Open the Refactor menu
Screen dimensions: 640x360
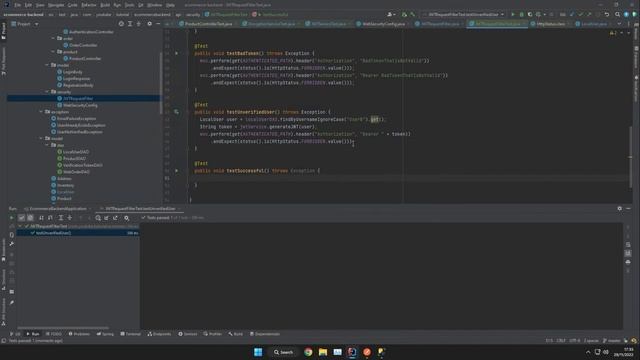pyautogui.click(x=89, y=5)
